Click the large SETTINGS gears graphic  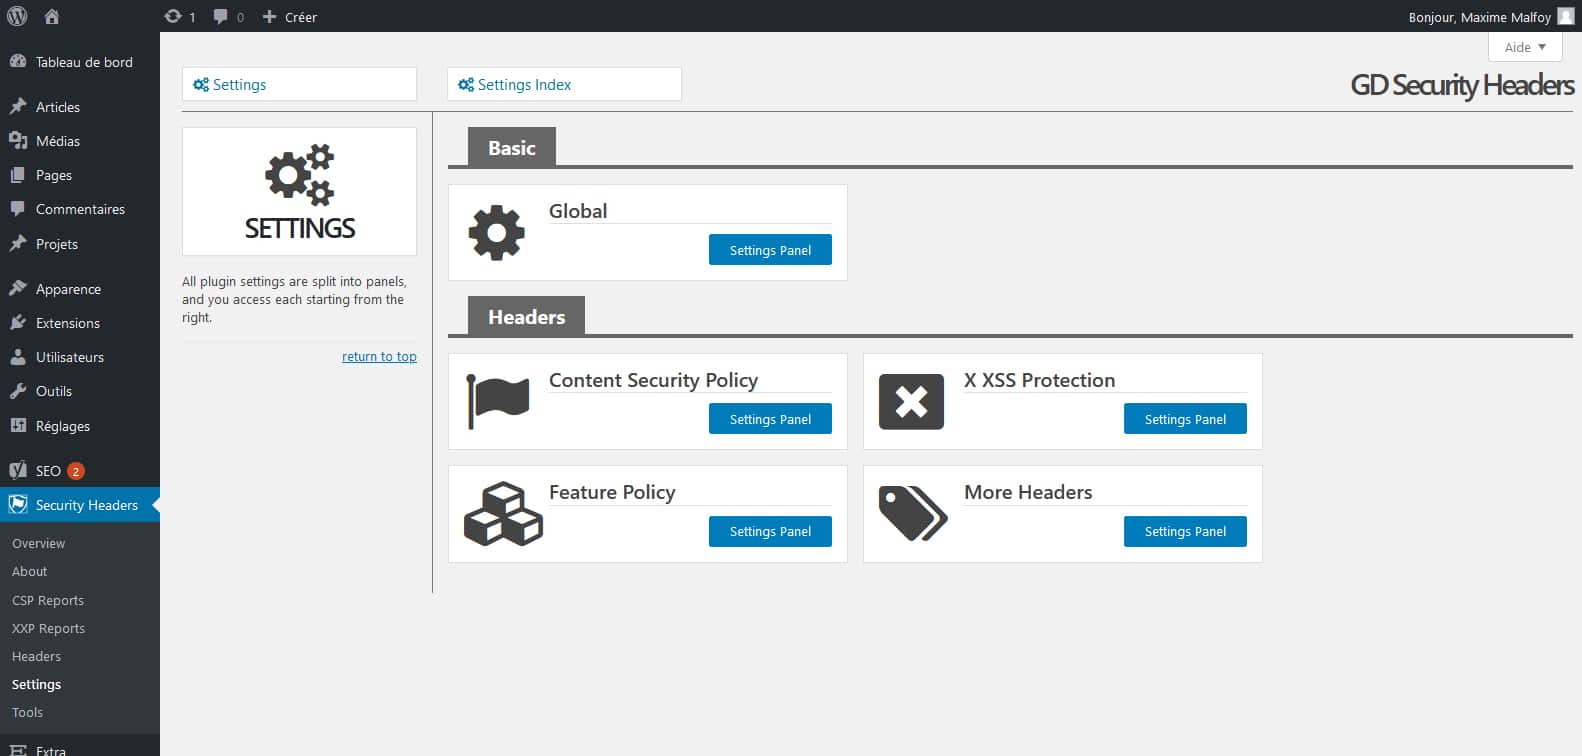click(x=300, y=175)
